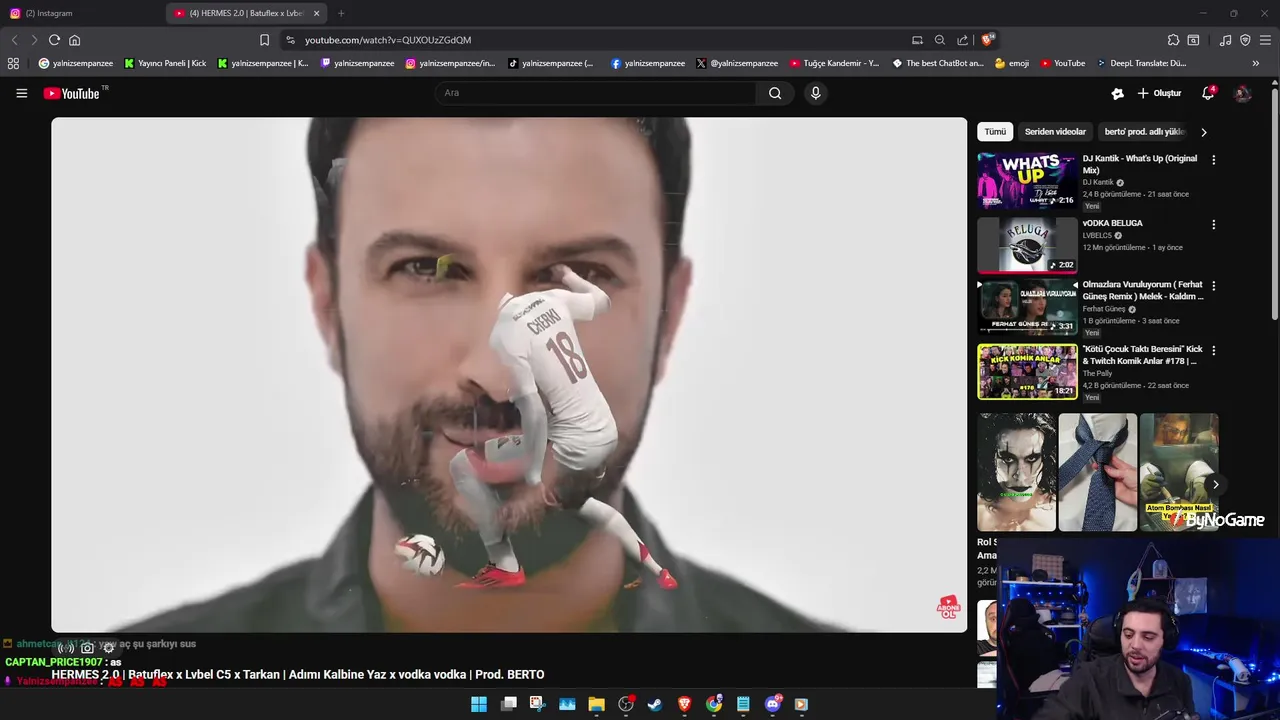Image resolution: width=1280 pixels, height=720 pixels.
Task: Go back in browser history
Action: click(x=14, y=40)
